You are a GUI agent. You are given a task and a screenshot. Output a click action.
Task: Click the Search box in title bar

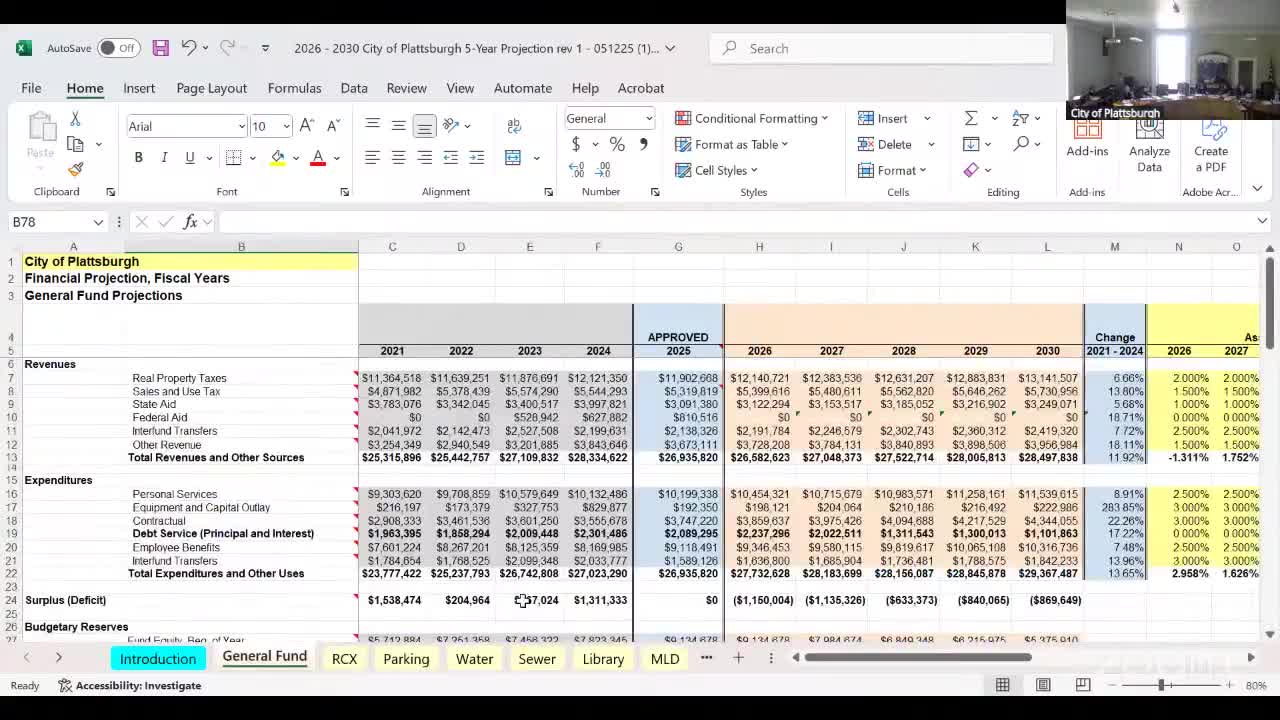coord(881,48)
